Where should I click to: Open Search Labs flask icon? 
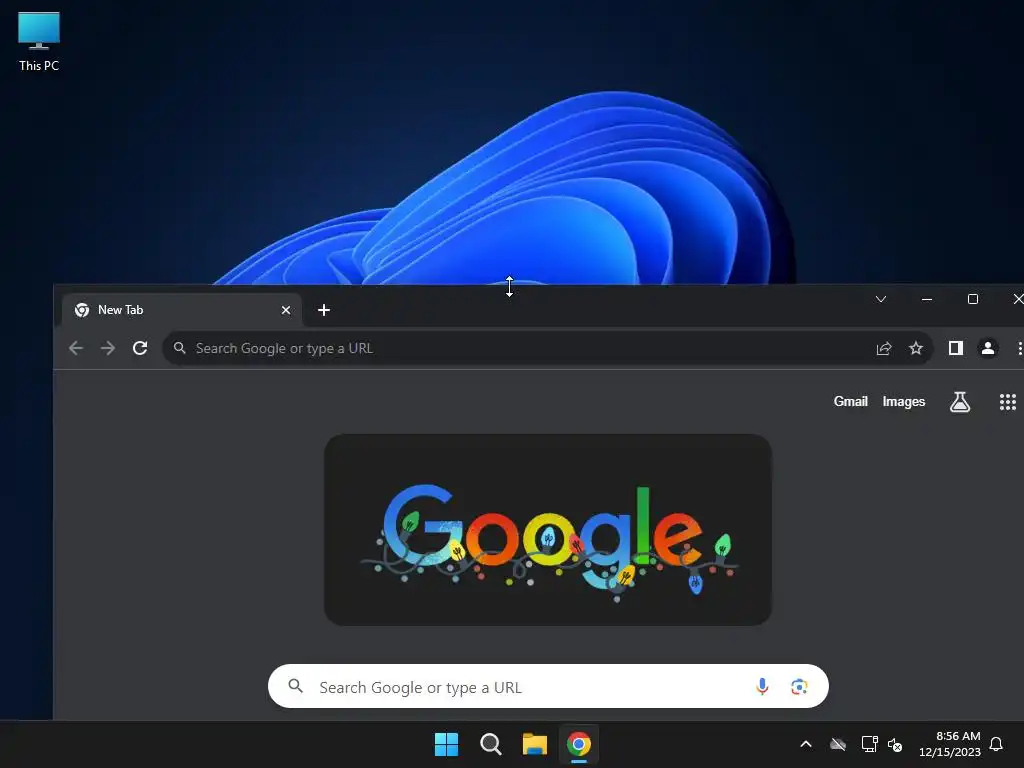[959, 402]
